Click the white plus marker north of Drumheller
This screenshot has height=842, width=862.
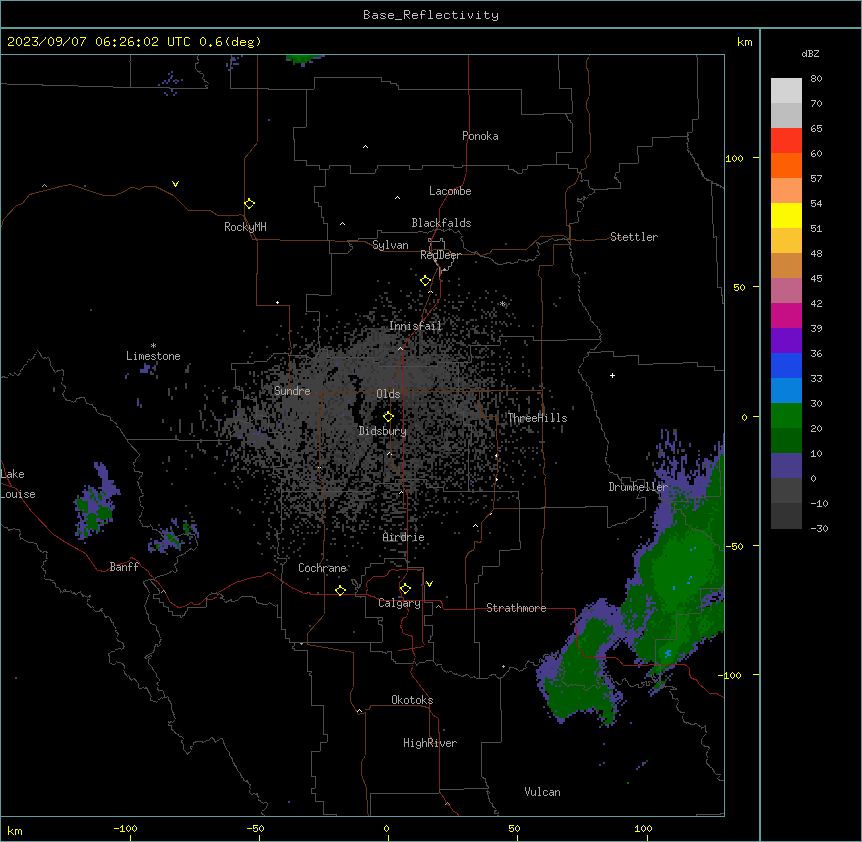pyautogui.click(x=612, y=375)
